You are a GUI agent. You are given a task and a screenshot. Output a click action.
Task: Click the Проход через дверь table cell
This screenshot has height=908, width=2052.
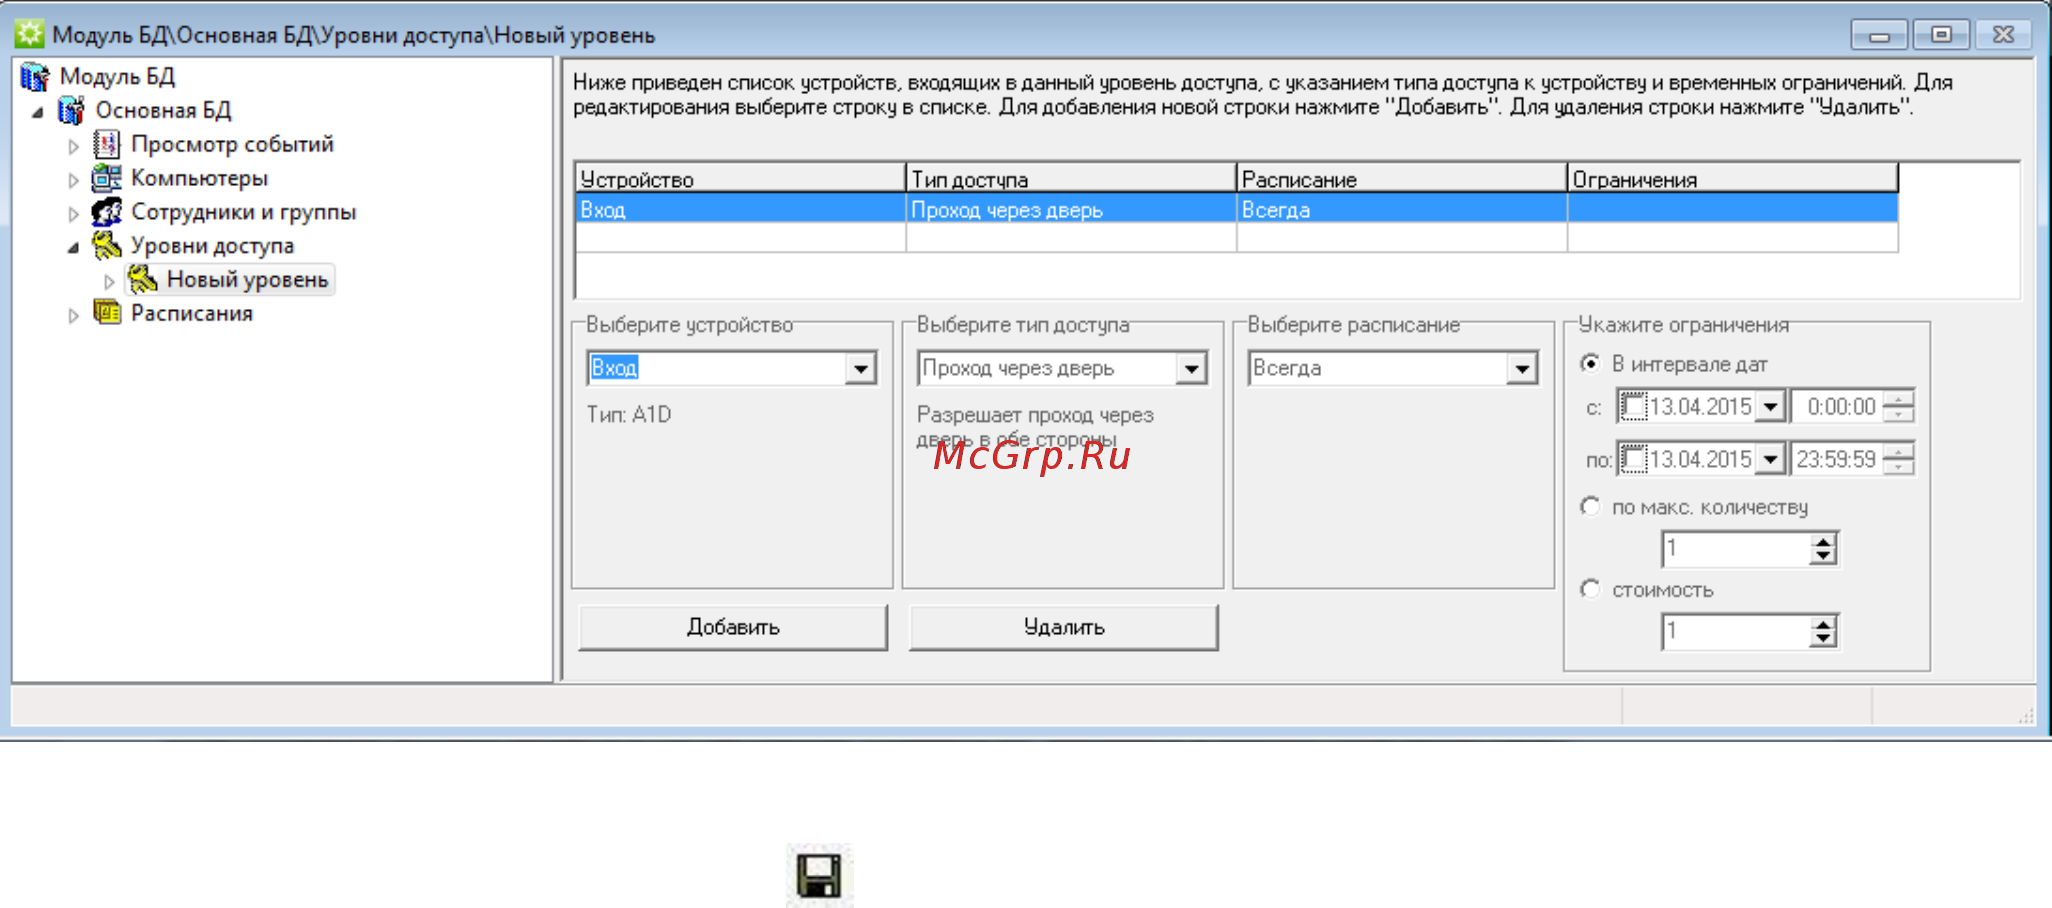click(1071, 209)
